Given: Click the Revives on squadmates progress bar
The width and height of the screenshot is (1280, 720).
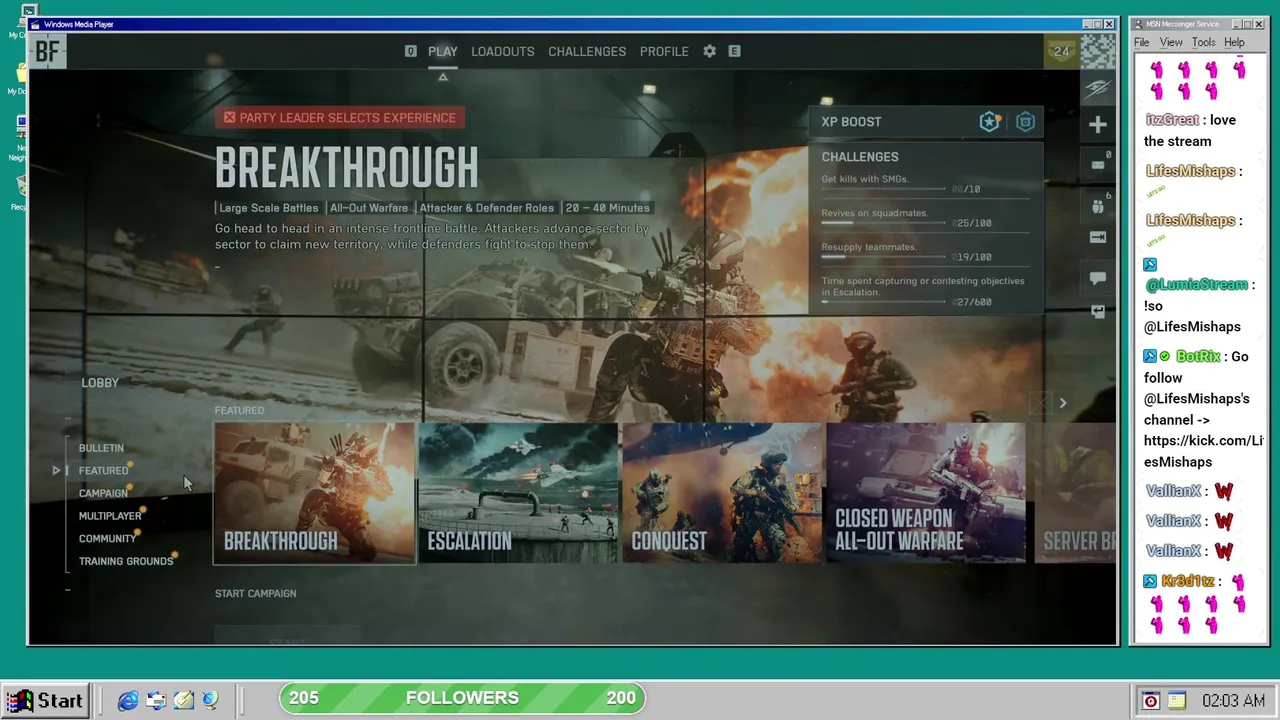Looking at the screenshot, I should pyautogui.click(x=884, y=223).
